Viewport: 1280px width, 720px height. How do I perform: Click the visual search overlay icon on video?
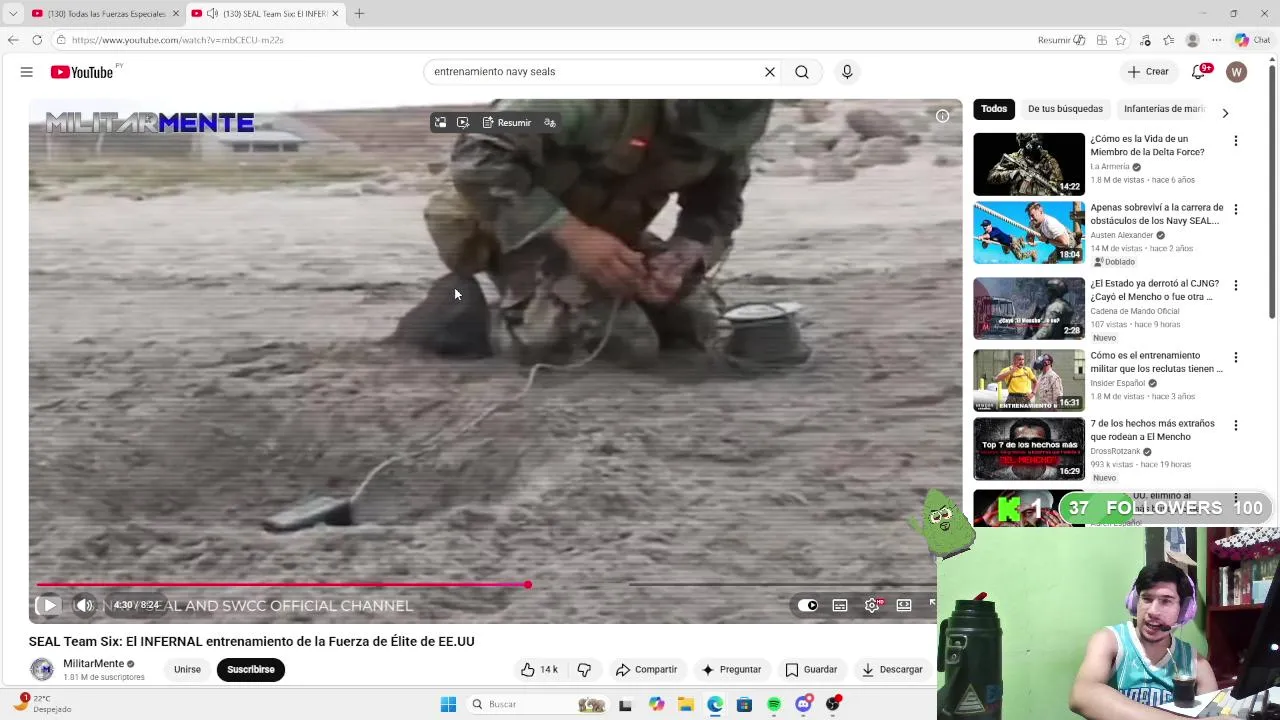click(463, 123)
